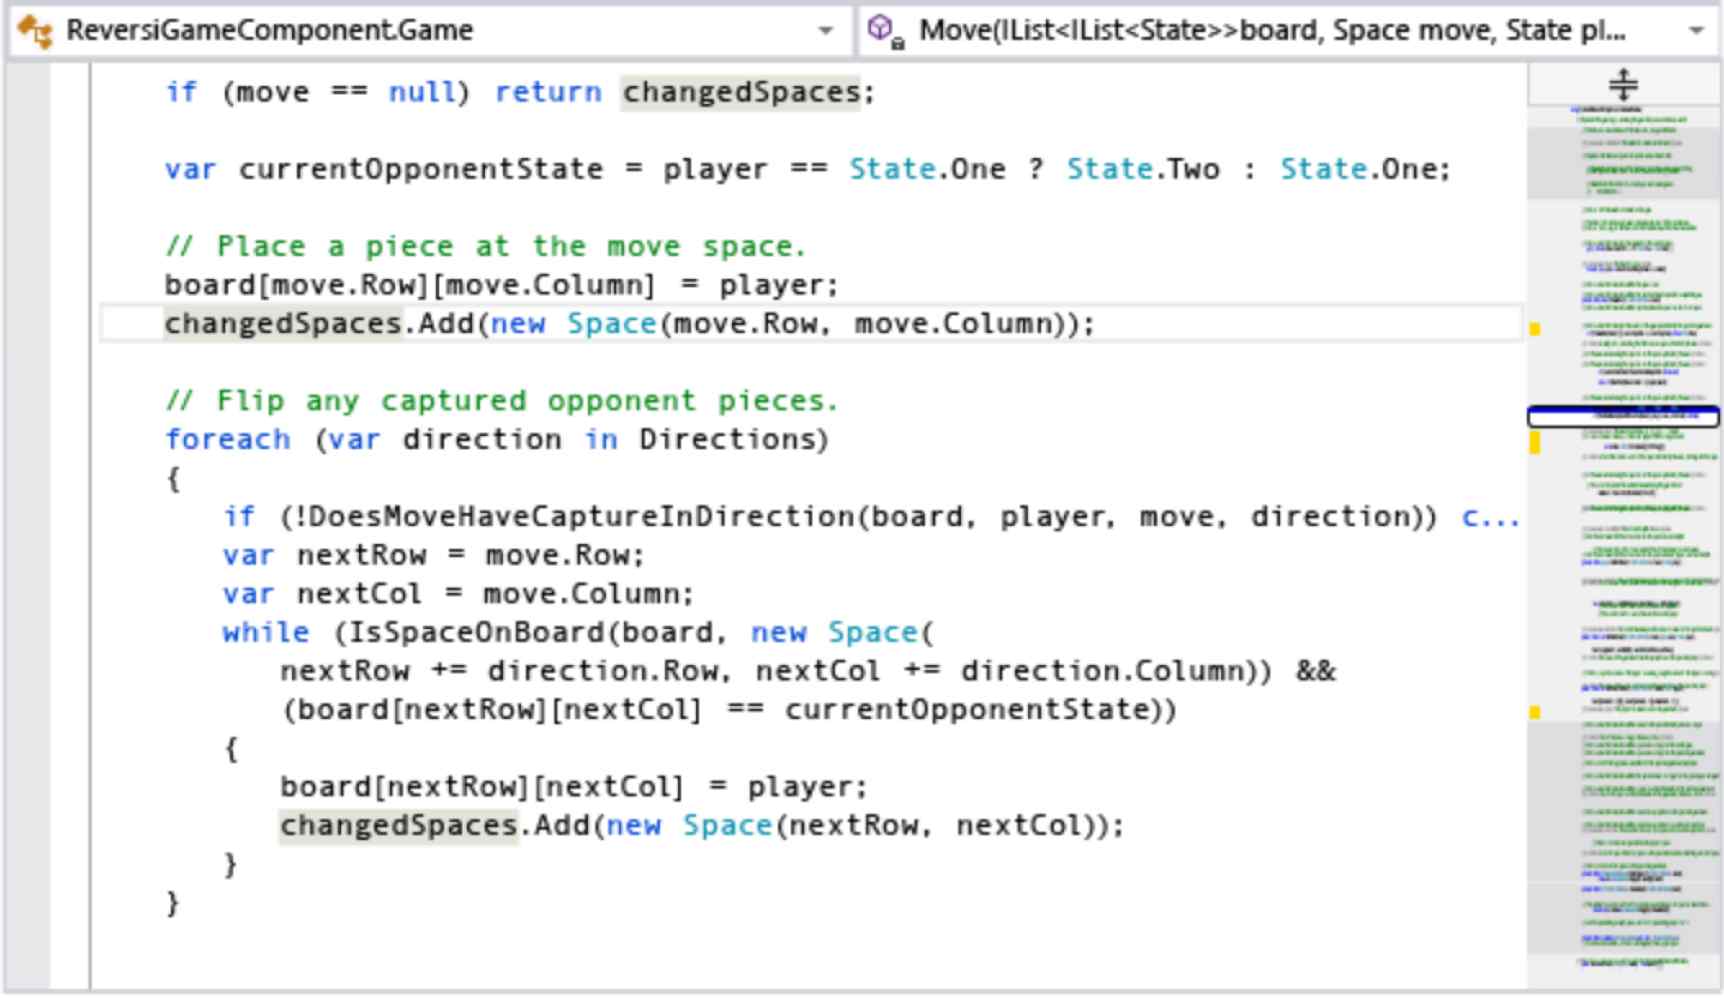This screenshot has height=998, width=1724.
Task: Select the ReversiGameComponent.Game text in navigation bar
Action: point(269,31)
